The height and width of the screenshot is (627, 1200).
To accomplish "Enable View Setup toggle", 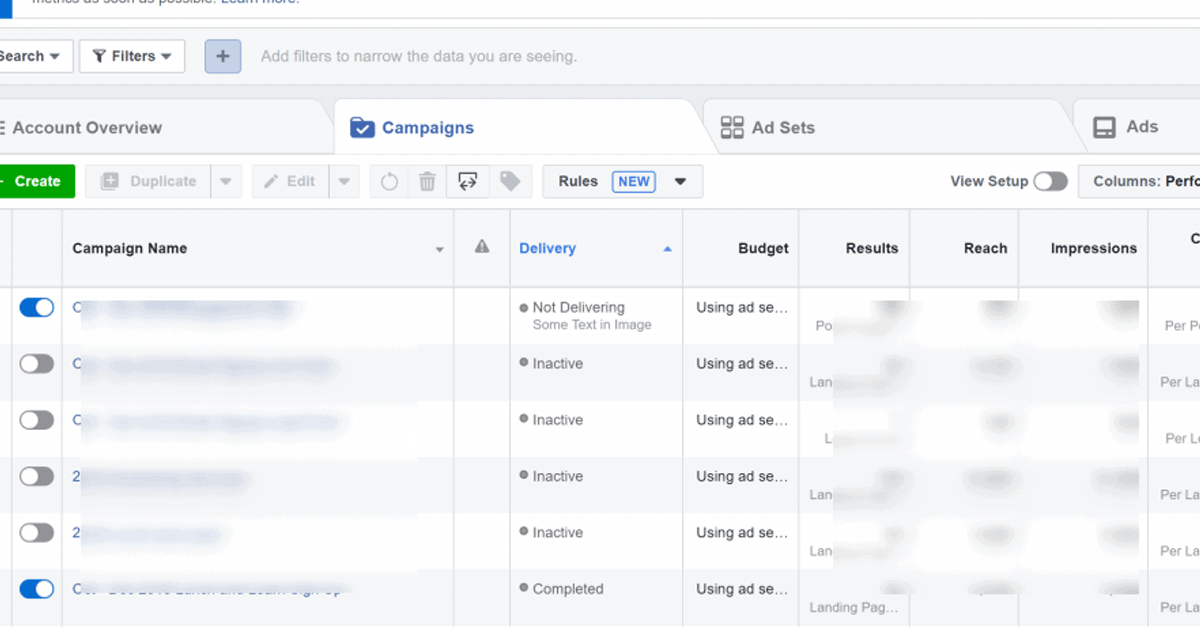I will (x=1050, y=182).
